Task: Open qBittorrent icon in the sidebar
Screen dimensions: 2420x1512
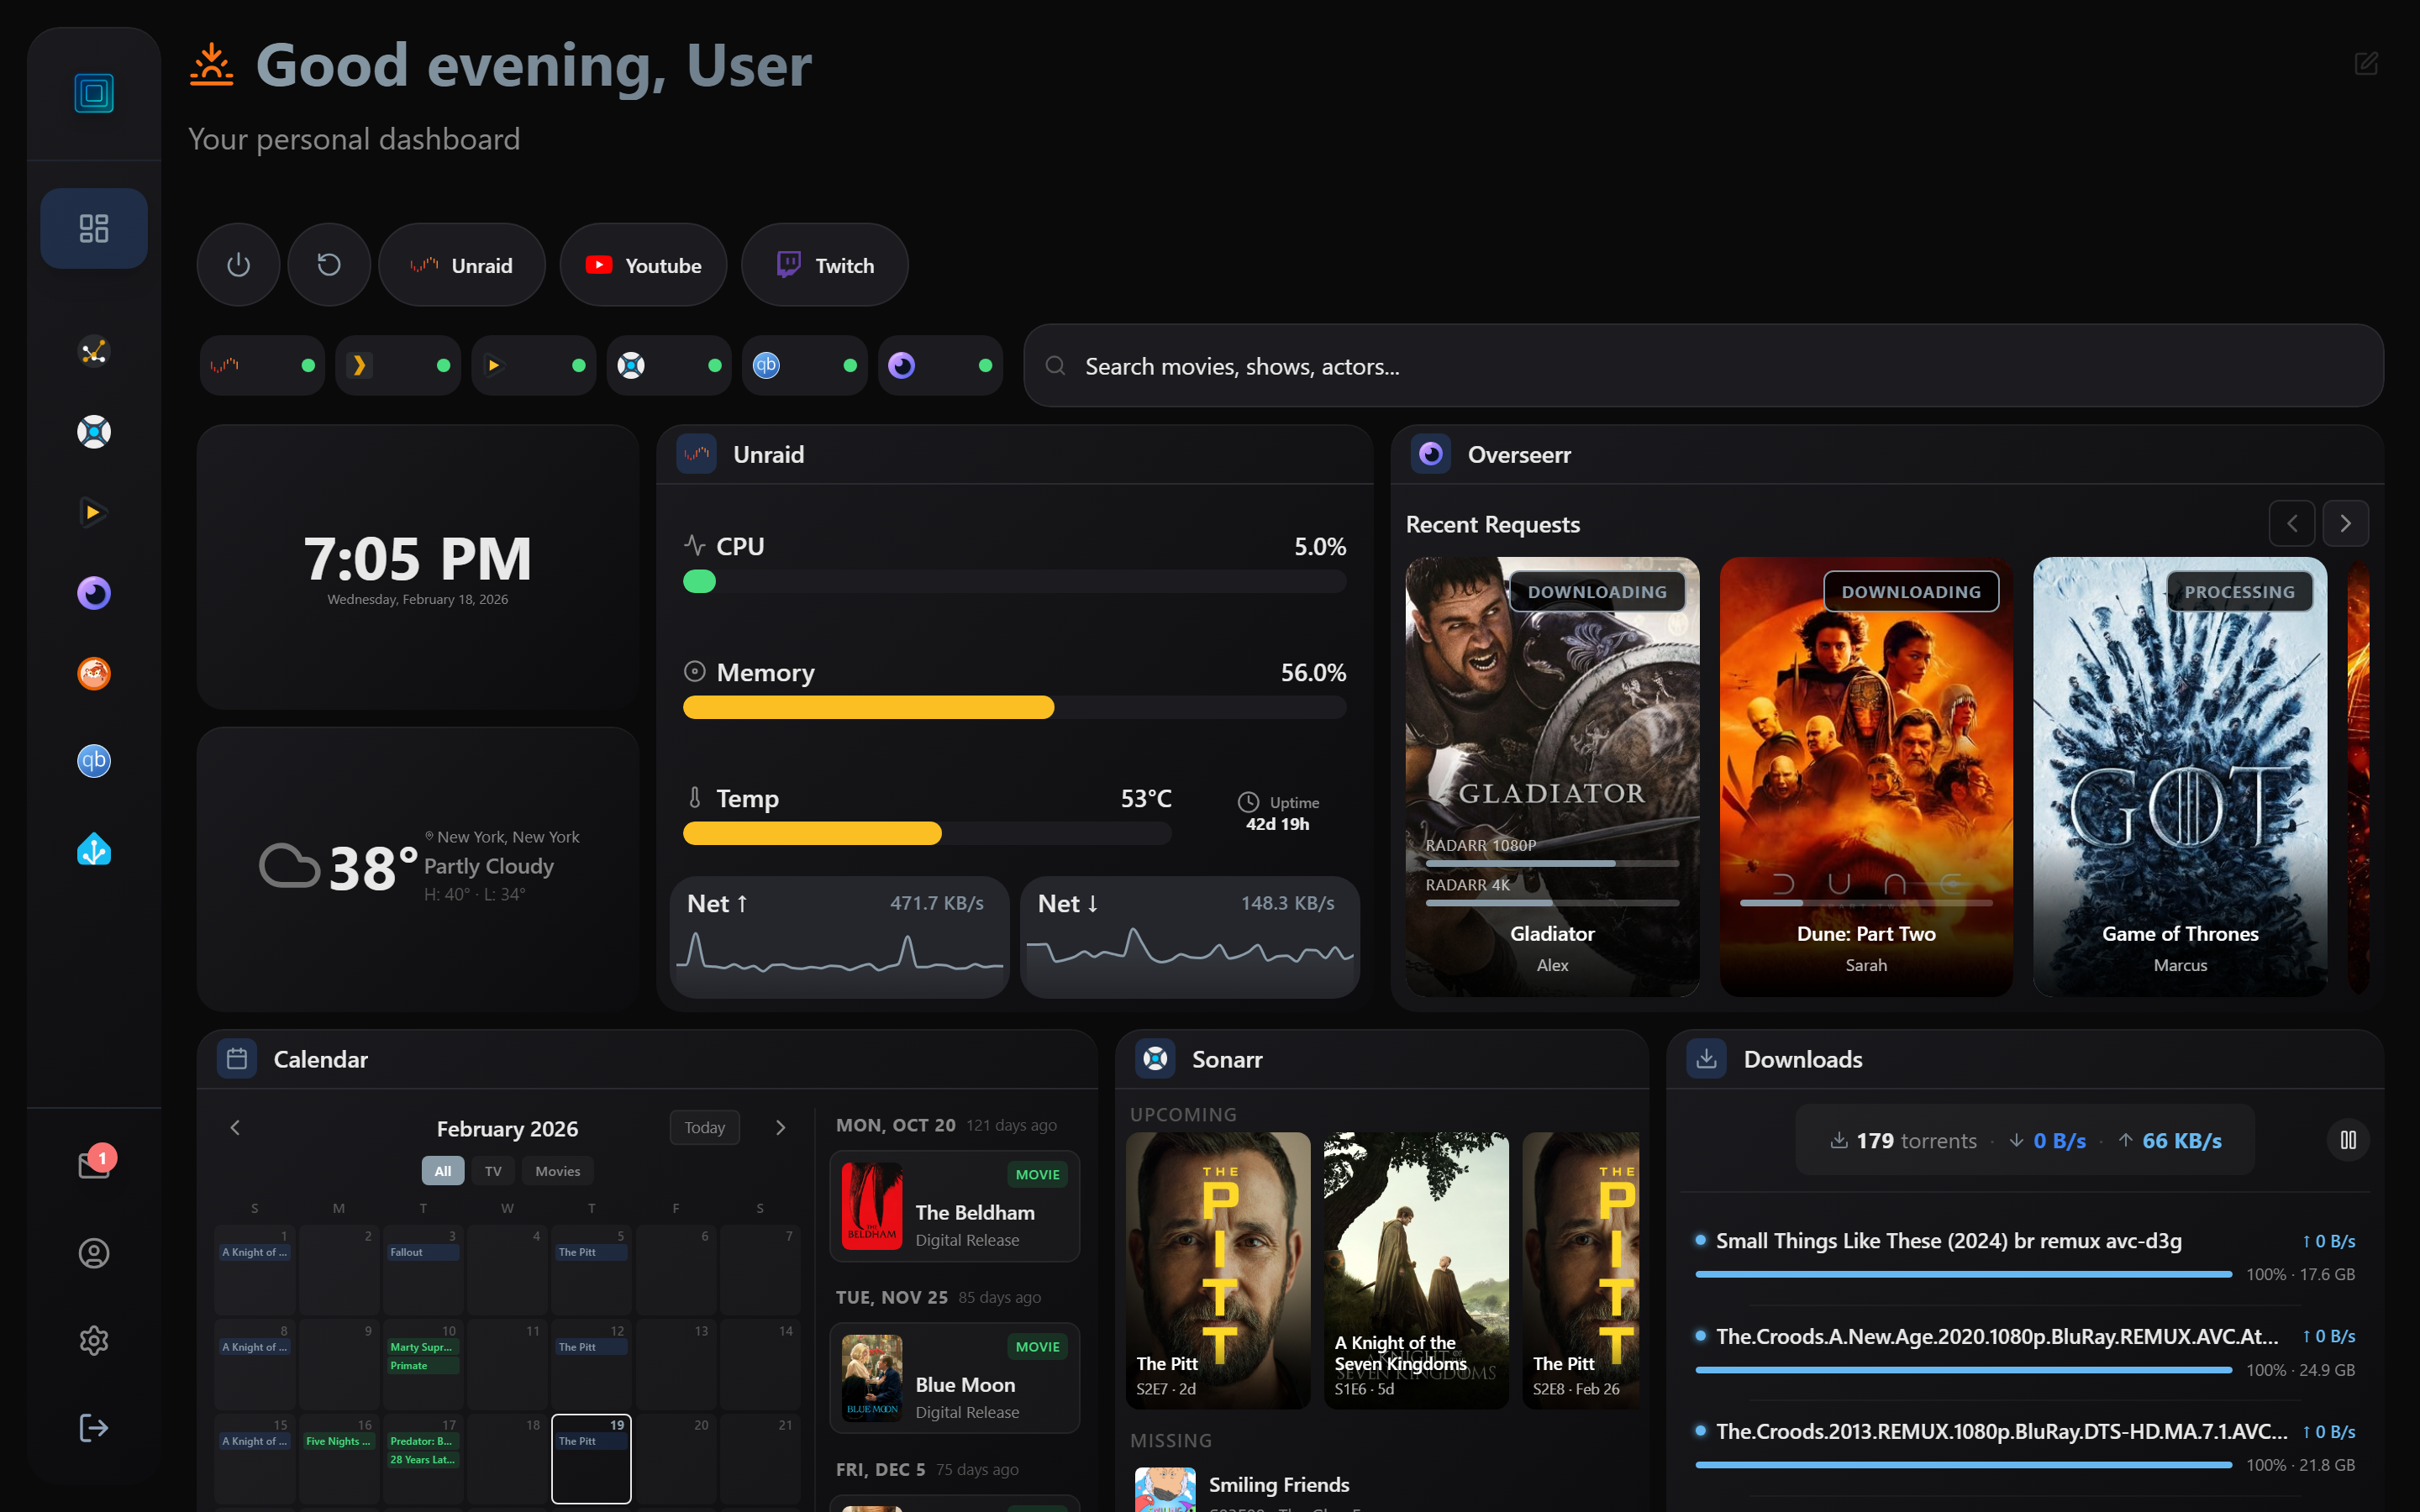Action: click(94, 761)
